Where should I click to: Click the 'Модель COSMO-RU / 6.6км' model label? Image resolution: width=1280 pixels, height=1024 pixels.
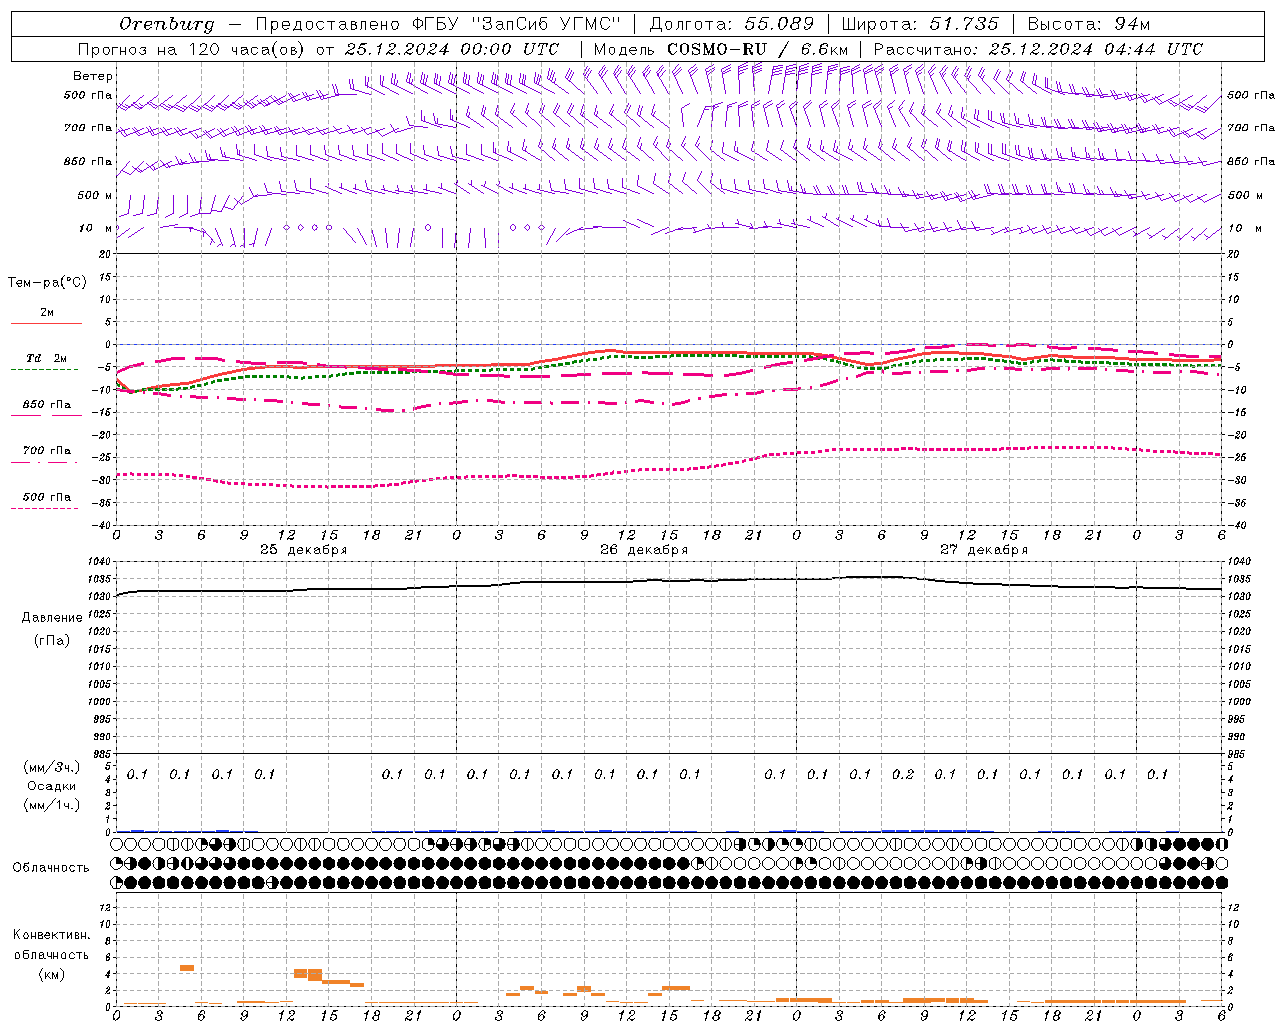pos(721,49)
